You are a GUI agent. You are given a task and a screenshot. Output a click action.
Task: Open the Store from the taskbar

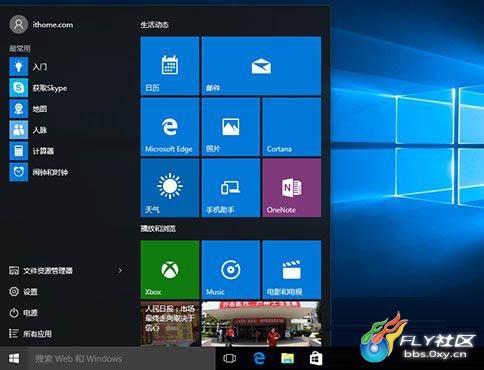316,359
